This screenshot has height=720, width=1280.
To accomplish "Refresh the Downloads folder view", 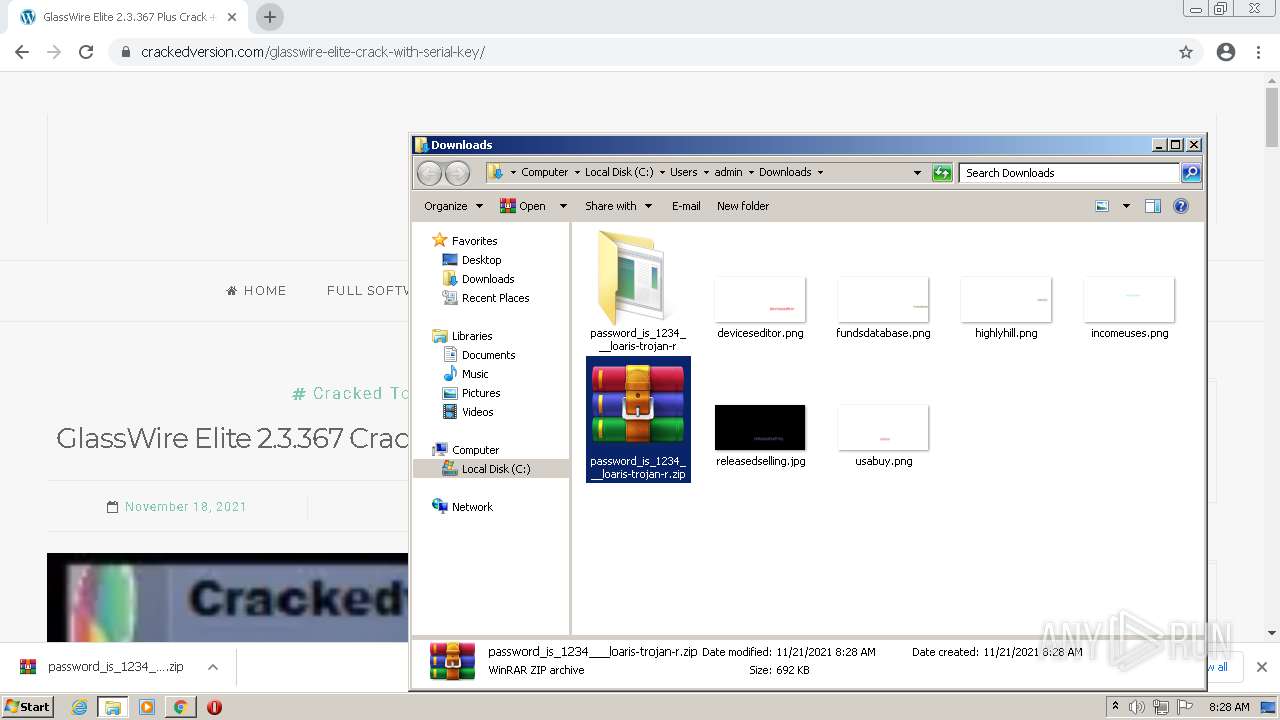I will pos(942,173).
